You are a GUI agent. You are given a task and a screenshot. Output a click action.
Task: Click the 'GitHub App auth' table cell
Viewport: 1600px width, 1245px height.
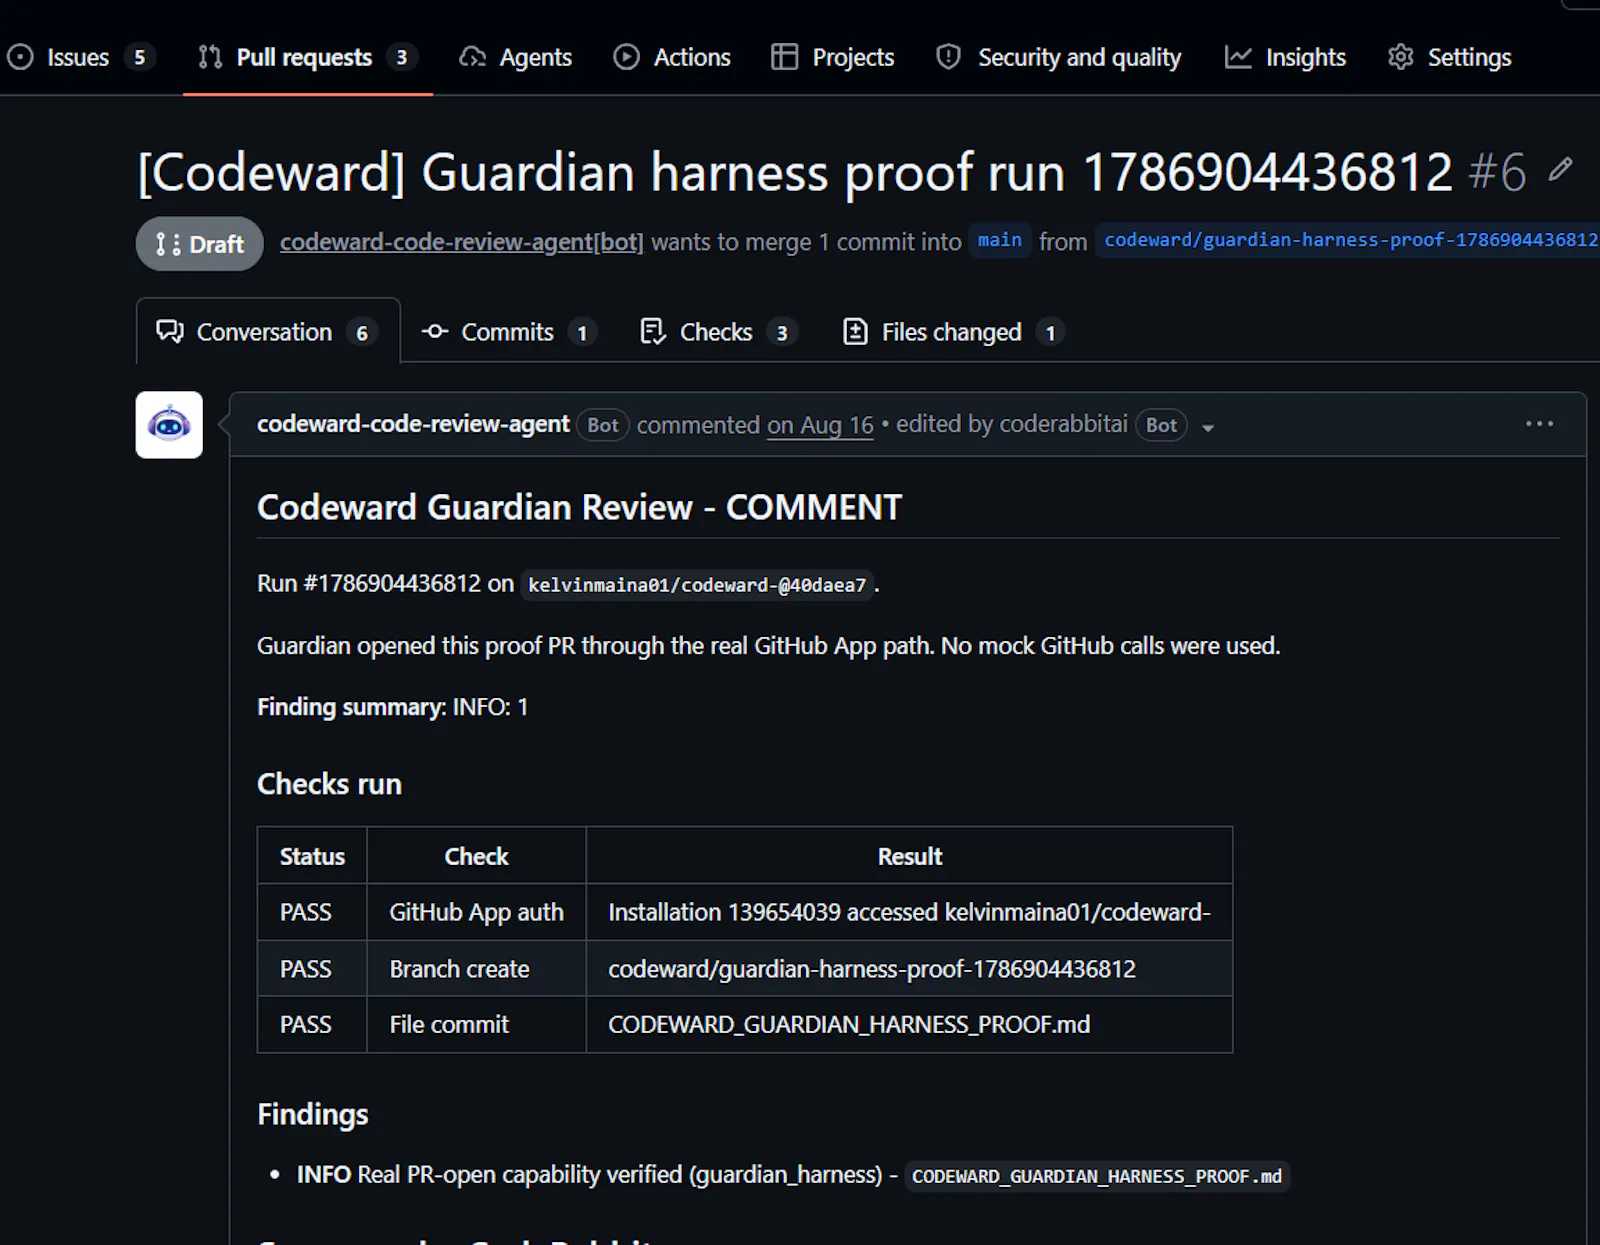(x=476, y=912)
